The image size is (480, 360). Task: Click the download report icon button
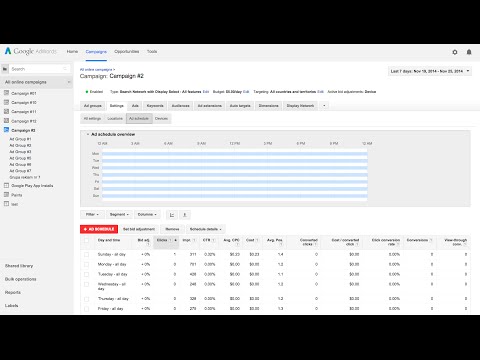(185, 215)
